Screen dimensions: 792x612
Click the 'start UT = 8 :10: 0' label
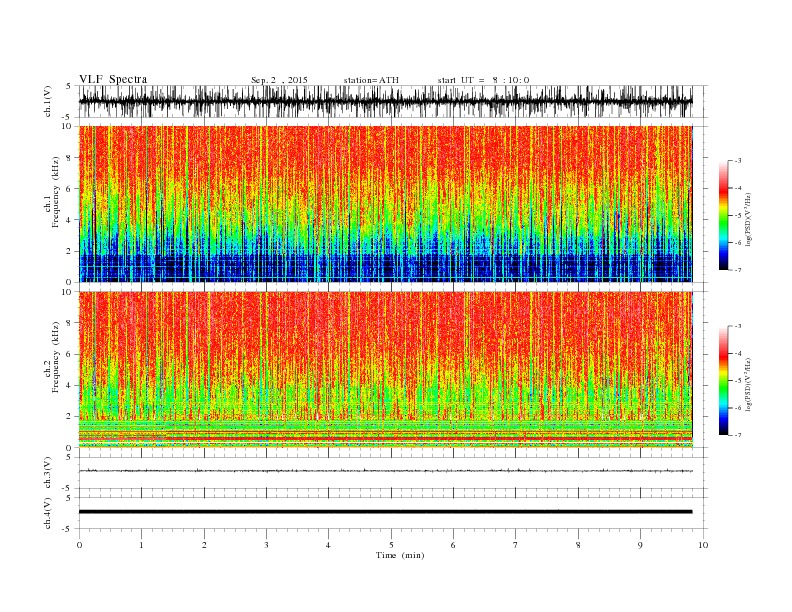click(483, 80)
